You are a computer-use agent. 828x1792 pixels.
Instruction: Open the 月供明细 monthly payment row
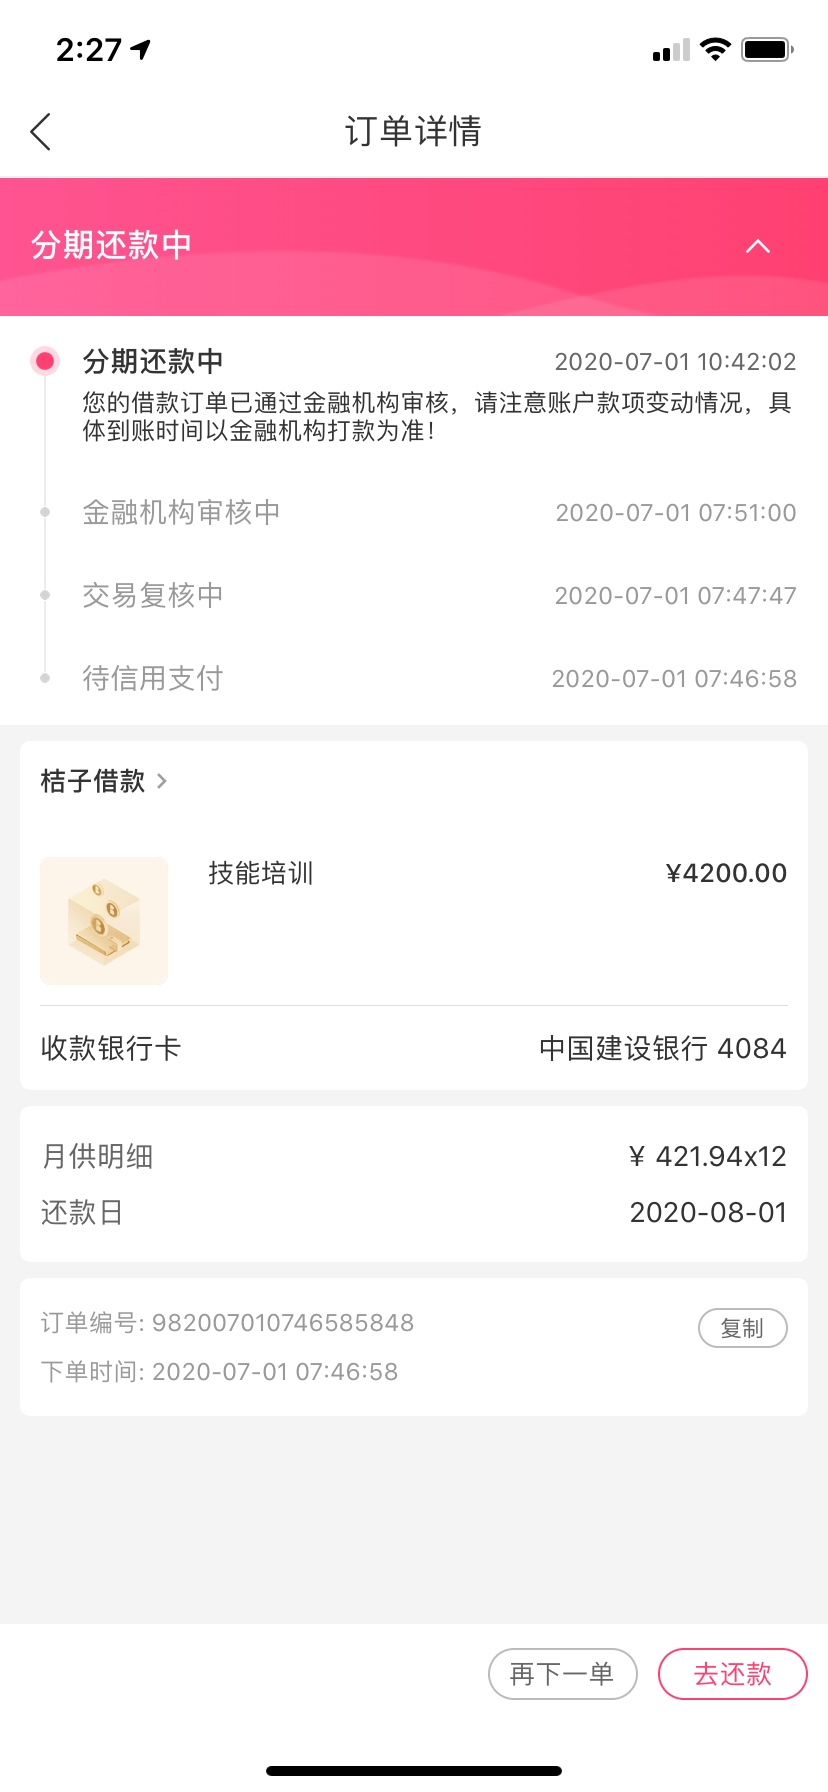click(x=414, y=1156)
